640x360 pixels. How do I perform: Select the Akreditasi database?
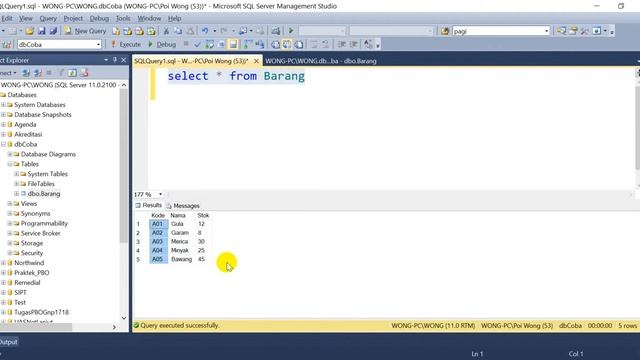click(x=28, y=134)
